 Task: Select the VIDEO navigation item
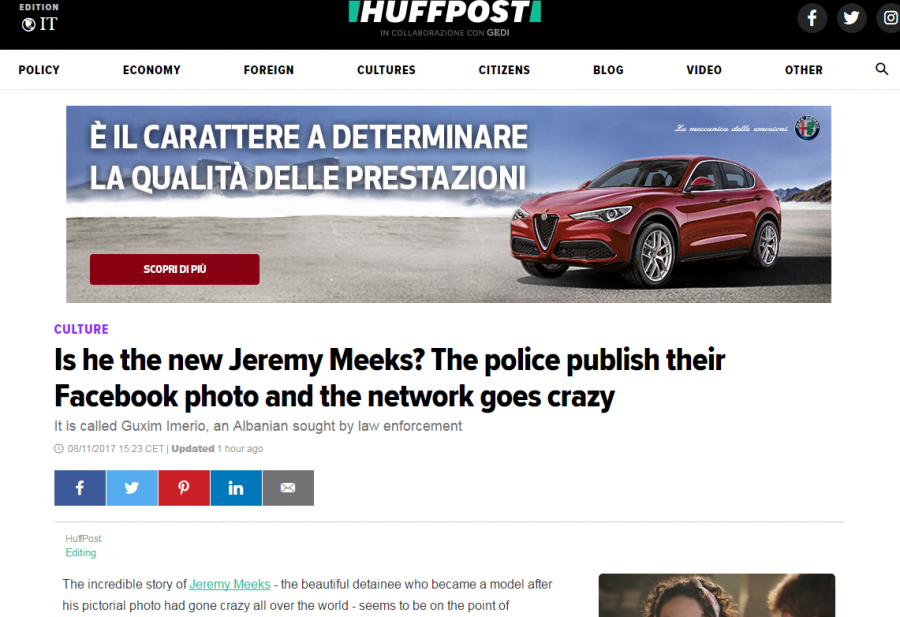pyautogui.click(x=704, y=70)
